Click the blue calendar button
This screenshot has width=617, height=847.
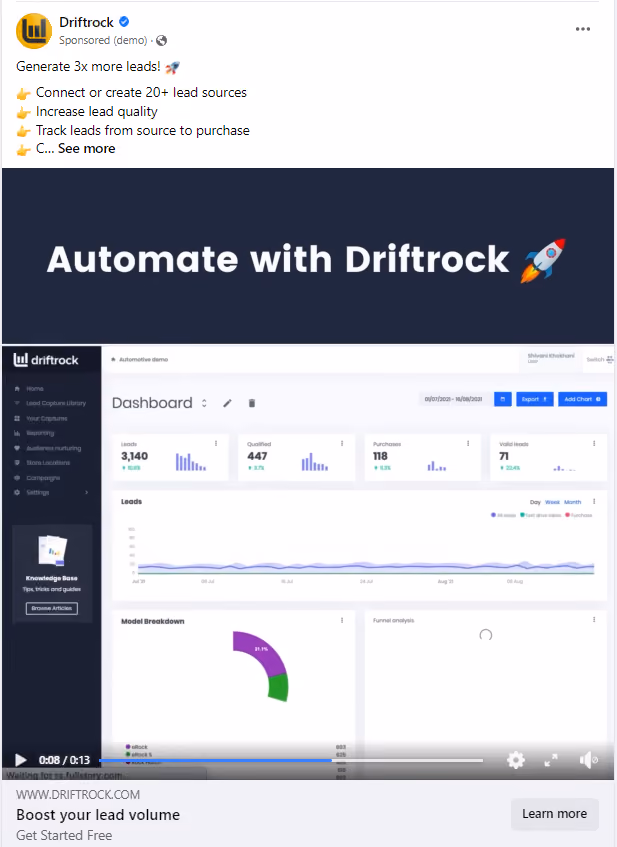[x=502, y=399]
